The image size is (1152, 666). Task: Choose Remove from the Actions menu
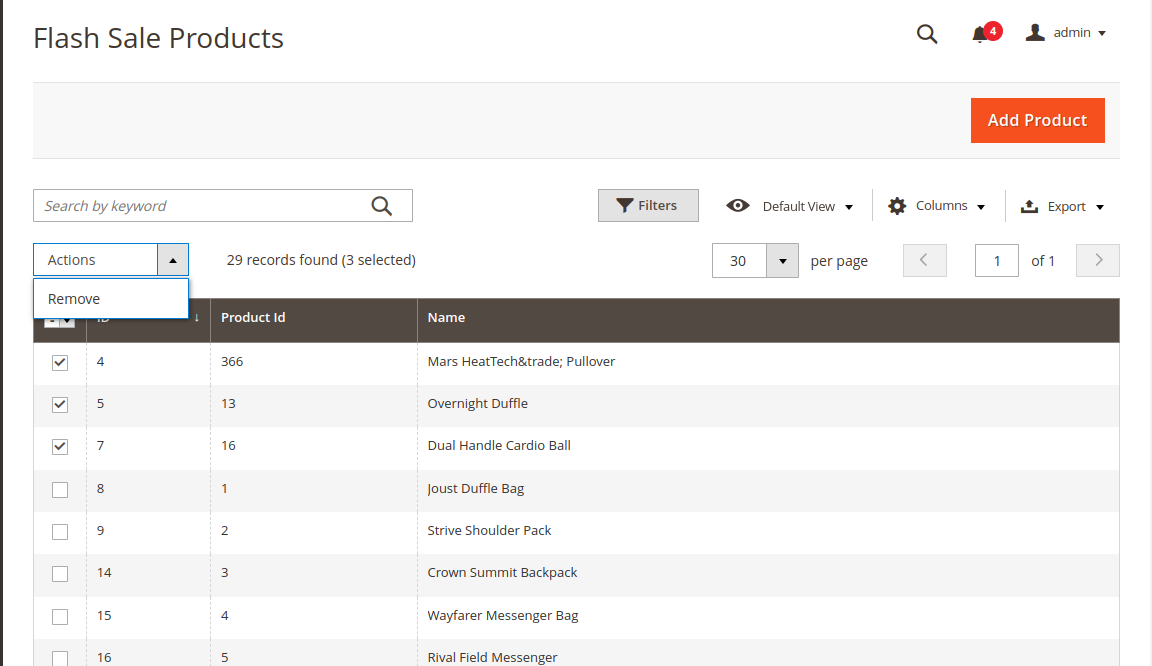[74, 299]
